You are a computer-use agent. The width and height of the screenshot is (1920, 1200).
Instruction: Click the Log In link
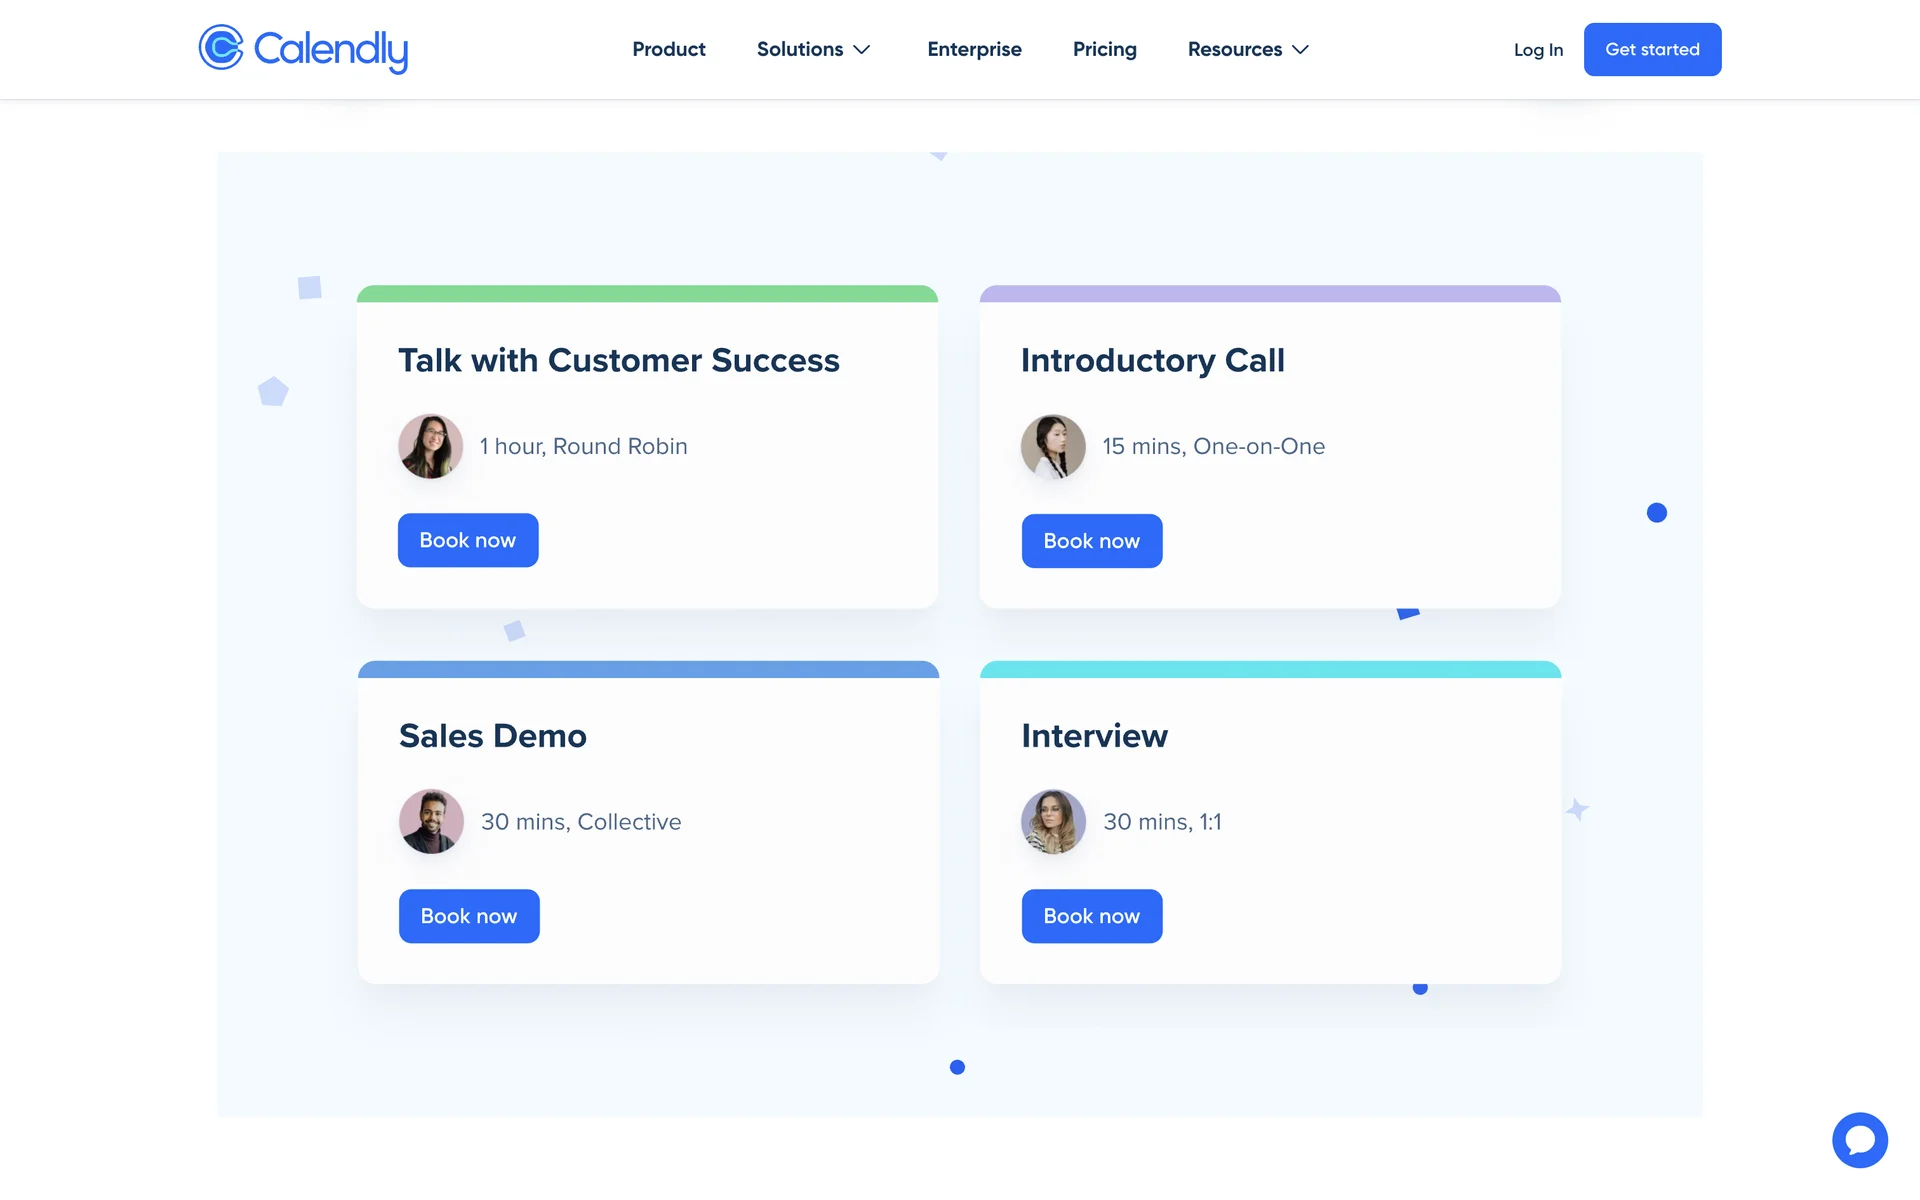tap(1537, 50)
